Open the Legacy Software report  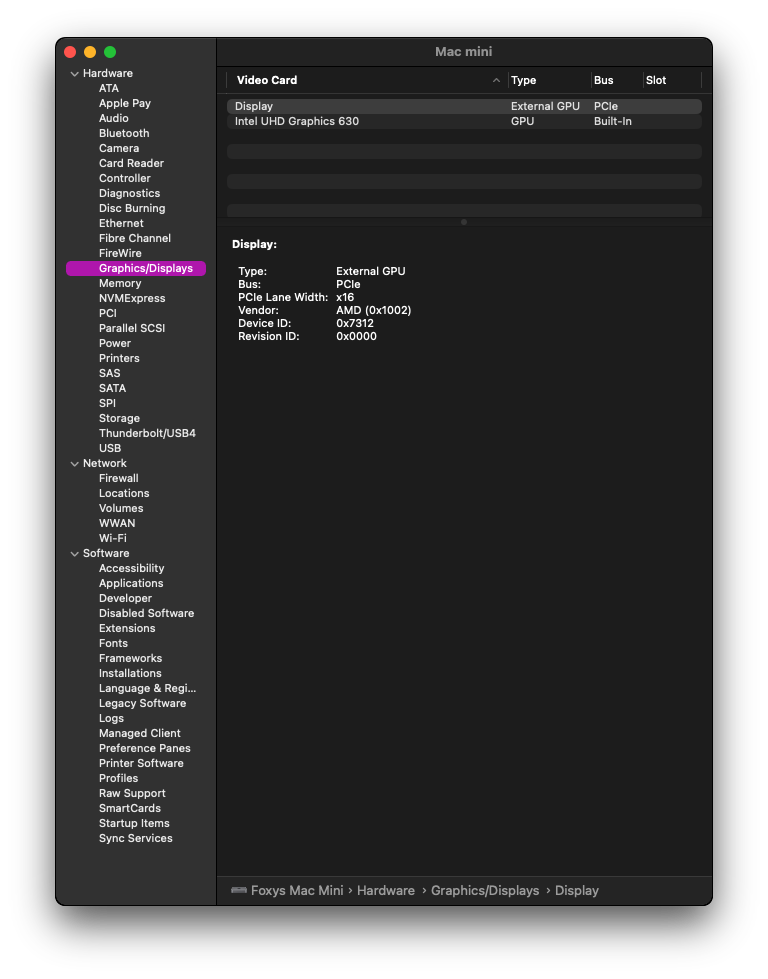(x=139, y=703)
